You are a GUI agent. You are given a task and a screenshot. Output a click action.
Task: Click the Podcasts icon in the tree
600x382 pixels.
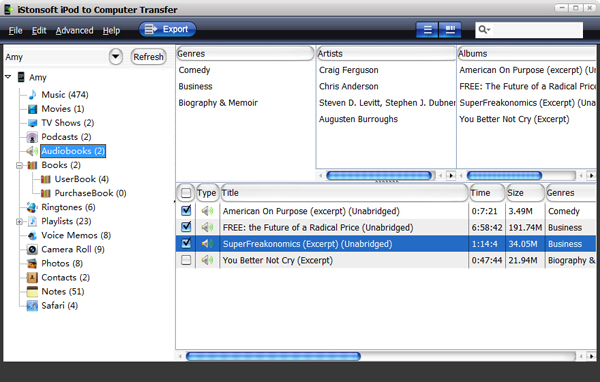point(32,137)
